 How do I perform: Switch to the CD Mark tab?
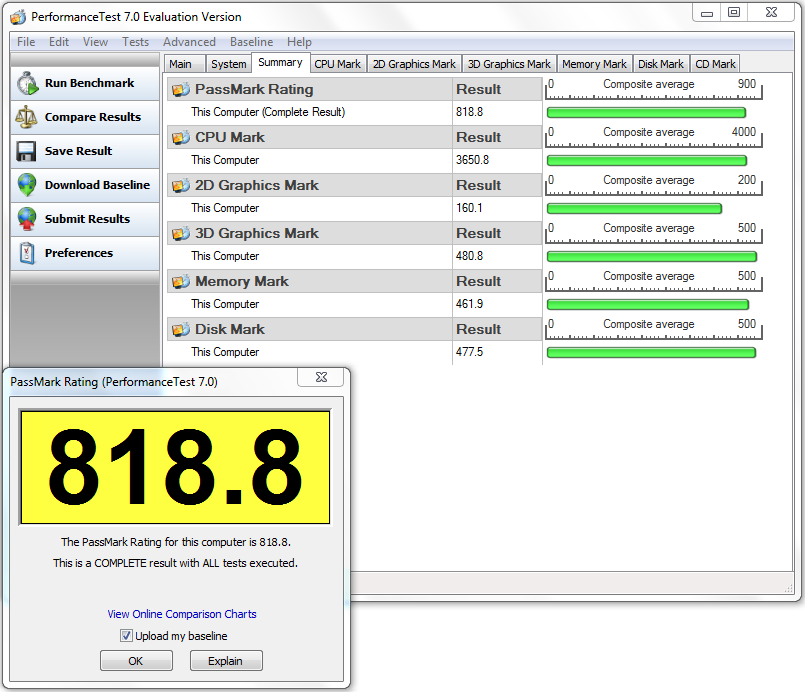coord(715,64)
